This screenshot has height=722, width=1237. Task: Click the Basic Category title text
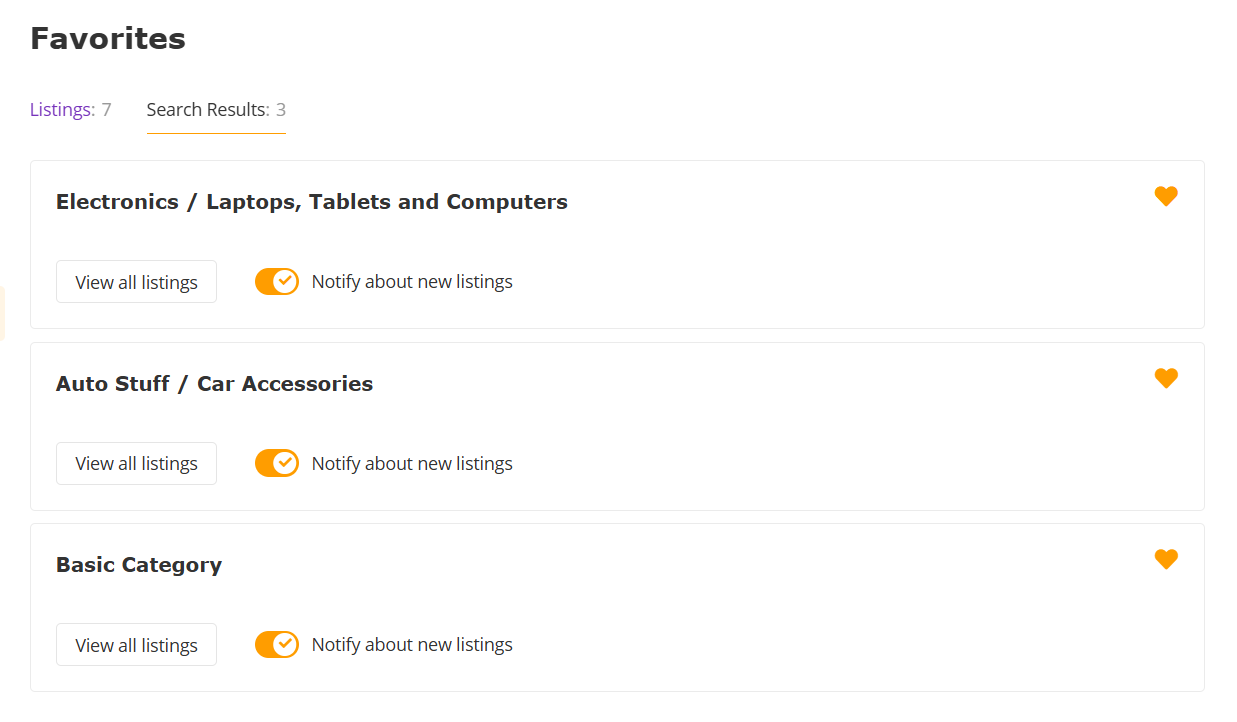pyautogui.click(x=139, y=565)
